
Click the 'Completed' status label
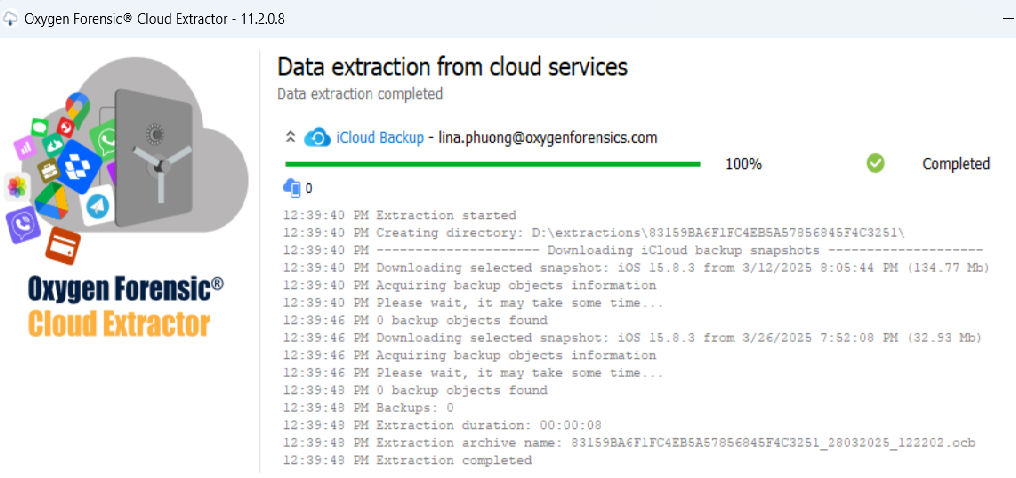point(956,164)
